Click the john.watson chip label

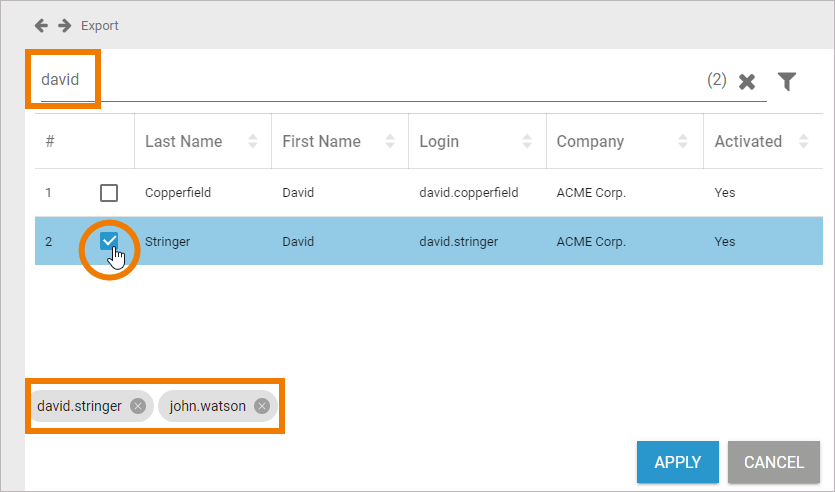tap(208, 406)
